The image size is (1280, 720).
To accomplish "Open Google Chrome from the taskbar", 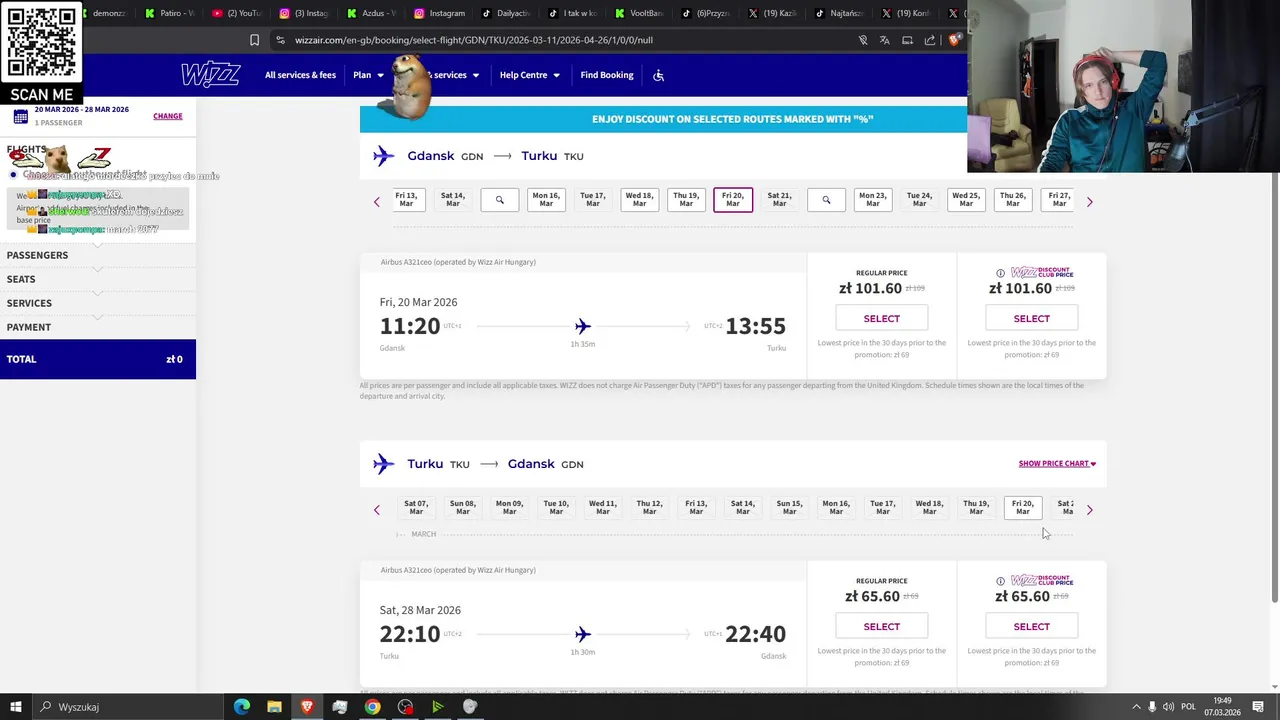I will 372,707.
